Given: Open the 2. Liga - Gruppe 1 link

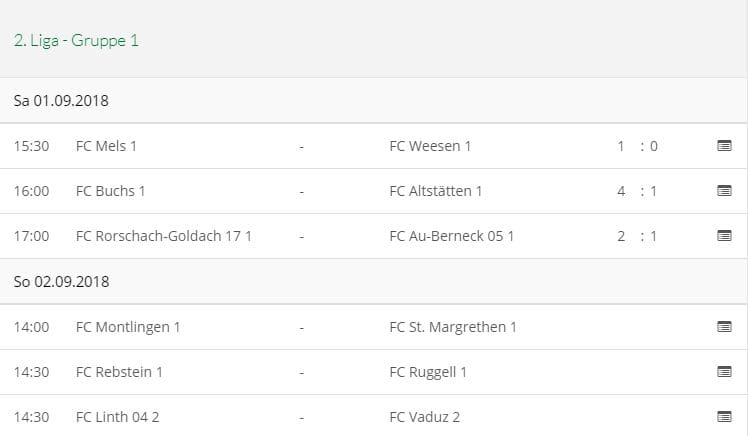Looking at the screenshot, I should [76, 41].
